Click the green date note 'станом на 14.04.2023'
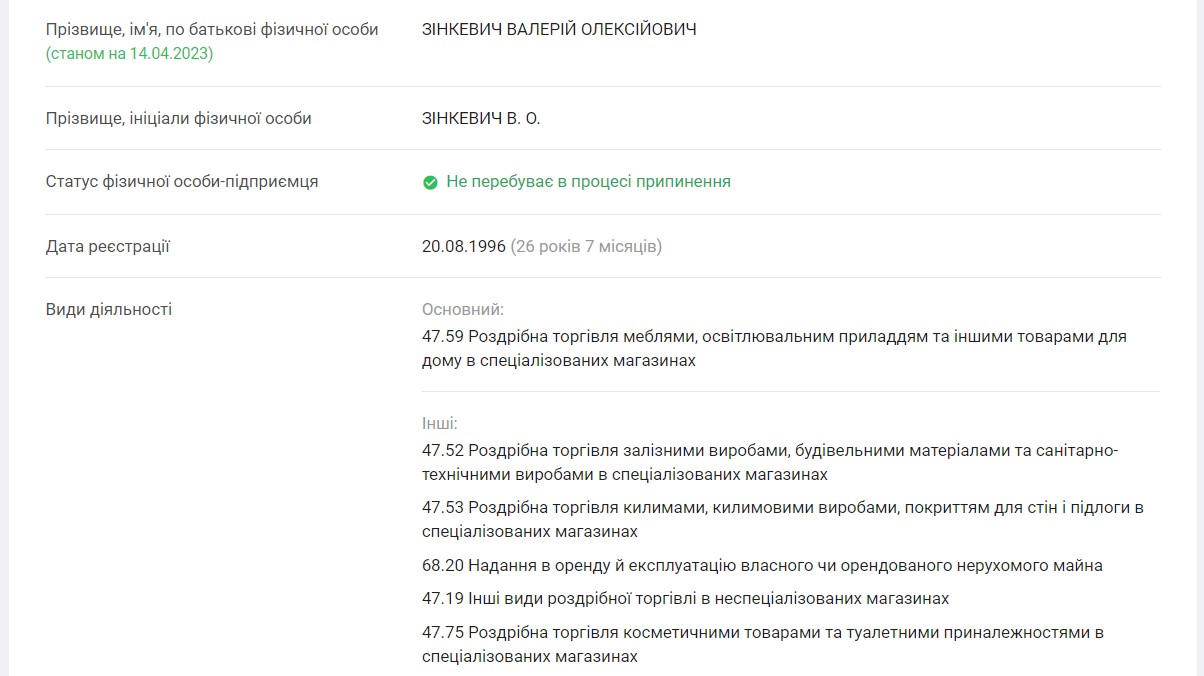The height and width of the screenshot is (676, 1204). coord(130,54)
